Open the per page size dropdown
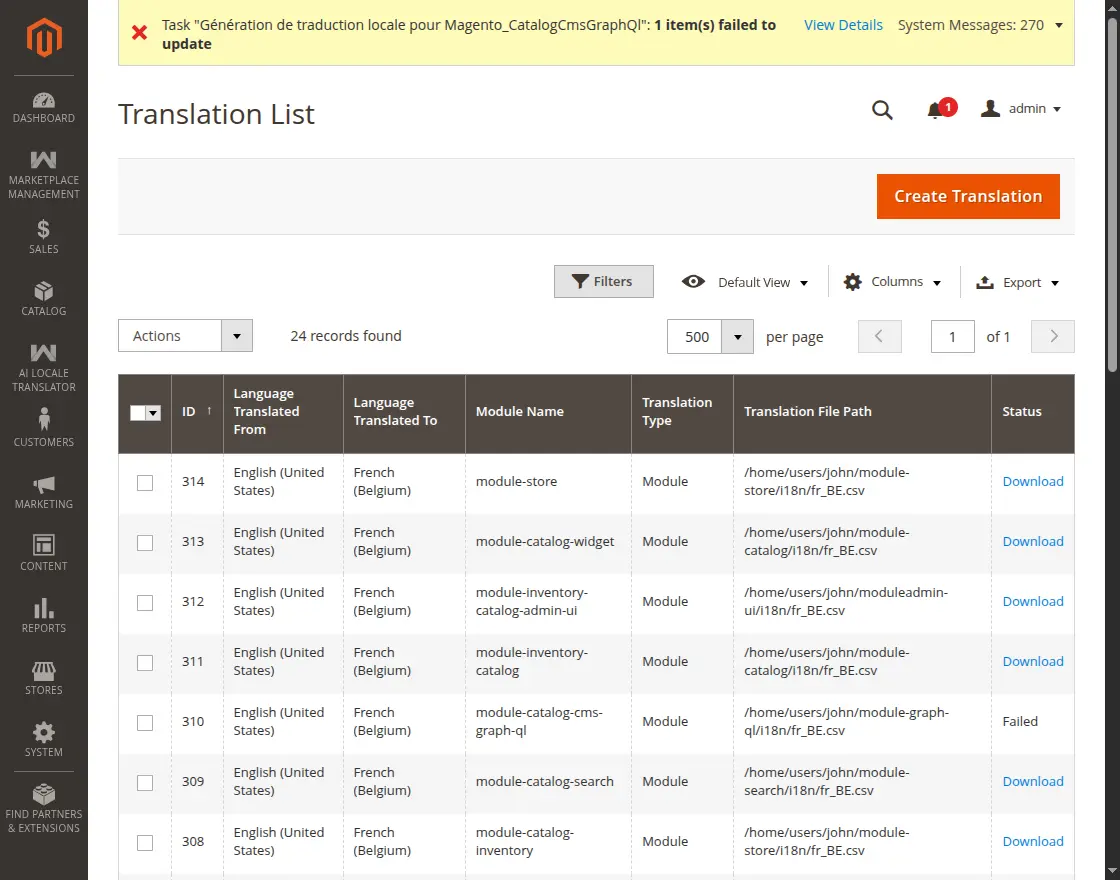The width and height of the screenshot is (1120, 880). click(x=737, y=337)
